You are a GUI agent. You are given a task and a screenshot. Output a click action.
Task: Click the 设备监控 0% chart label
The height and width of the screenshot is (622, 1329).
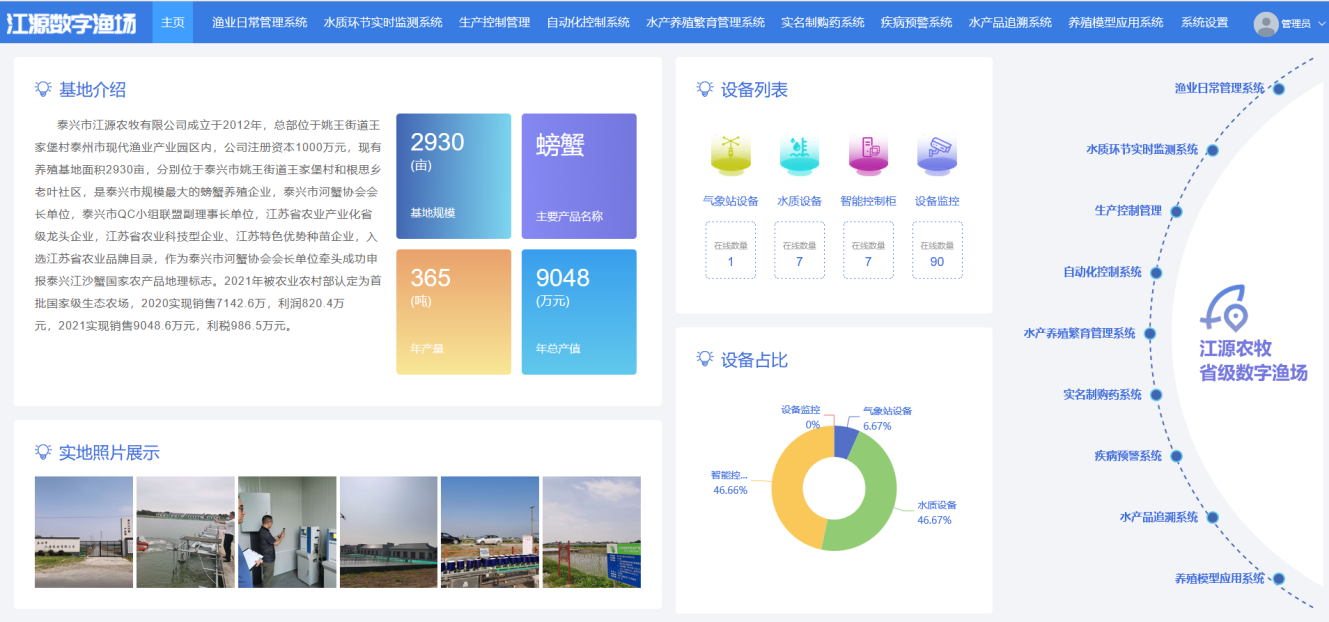coord(801,417)
